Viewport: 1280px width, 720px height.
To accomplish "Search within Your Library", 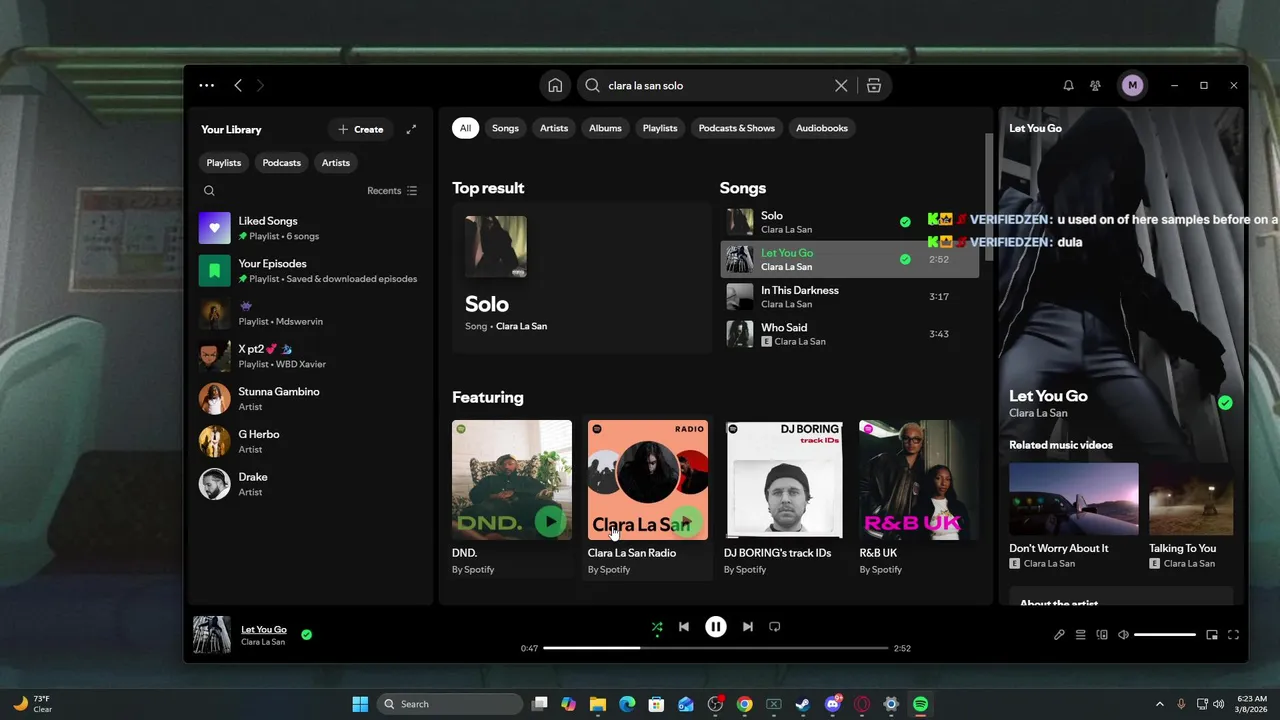I will (x=209, y=190).
